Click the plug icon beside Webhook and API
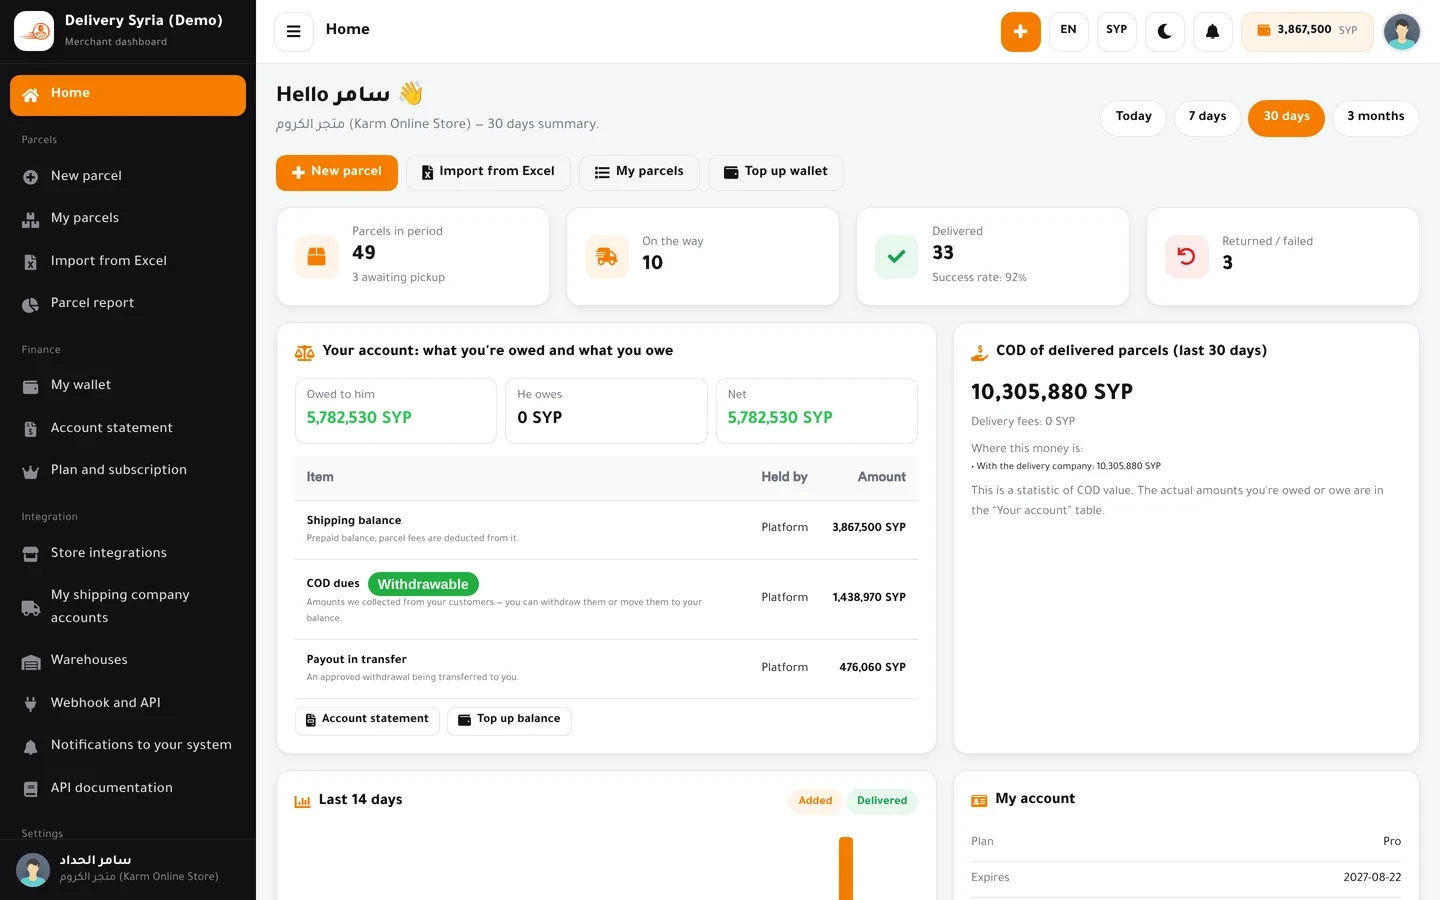Viewport: 1440px width, 900px height. [31, 704]
